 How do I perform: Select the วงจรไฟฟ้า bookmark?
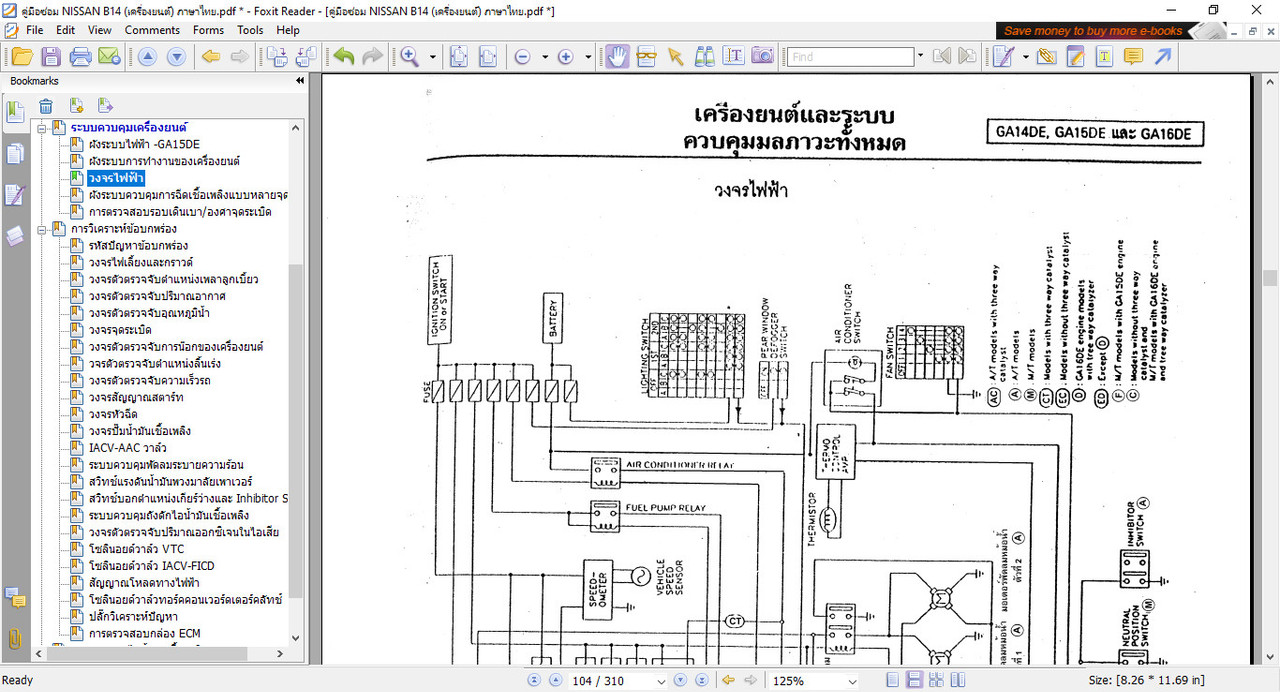coord(115,178)
